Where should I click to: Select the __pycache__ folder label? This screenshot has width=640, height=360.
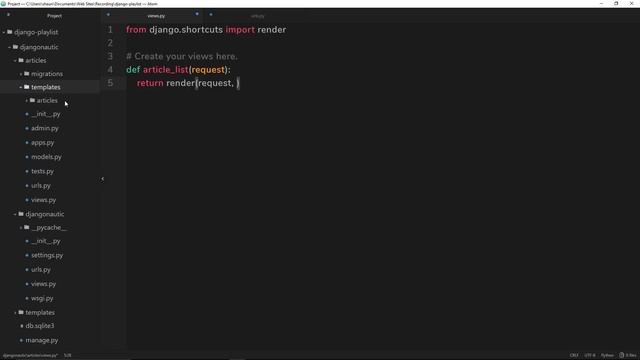coord(49,228)
